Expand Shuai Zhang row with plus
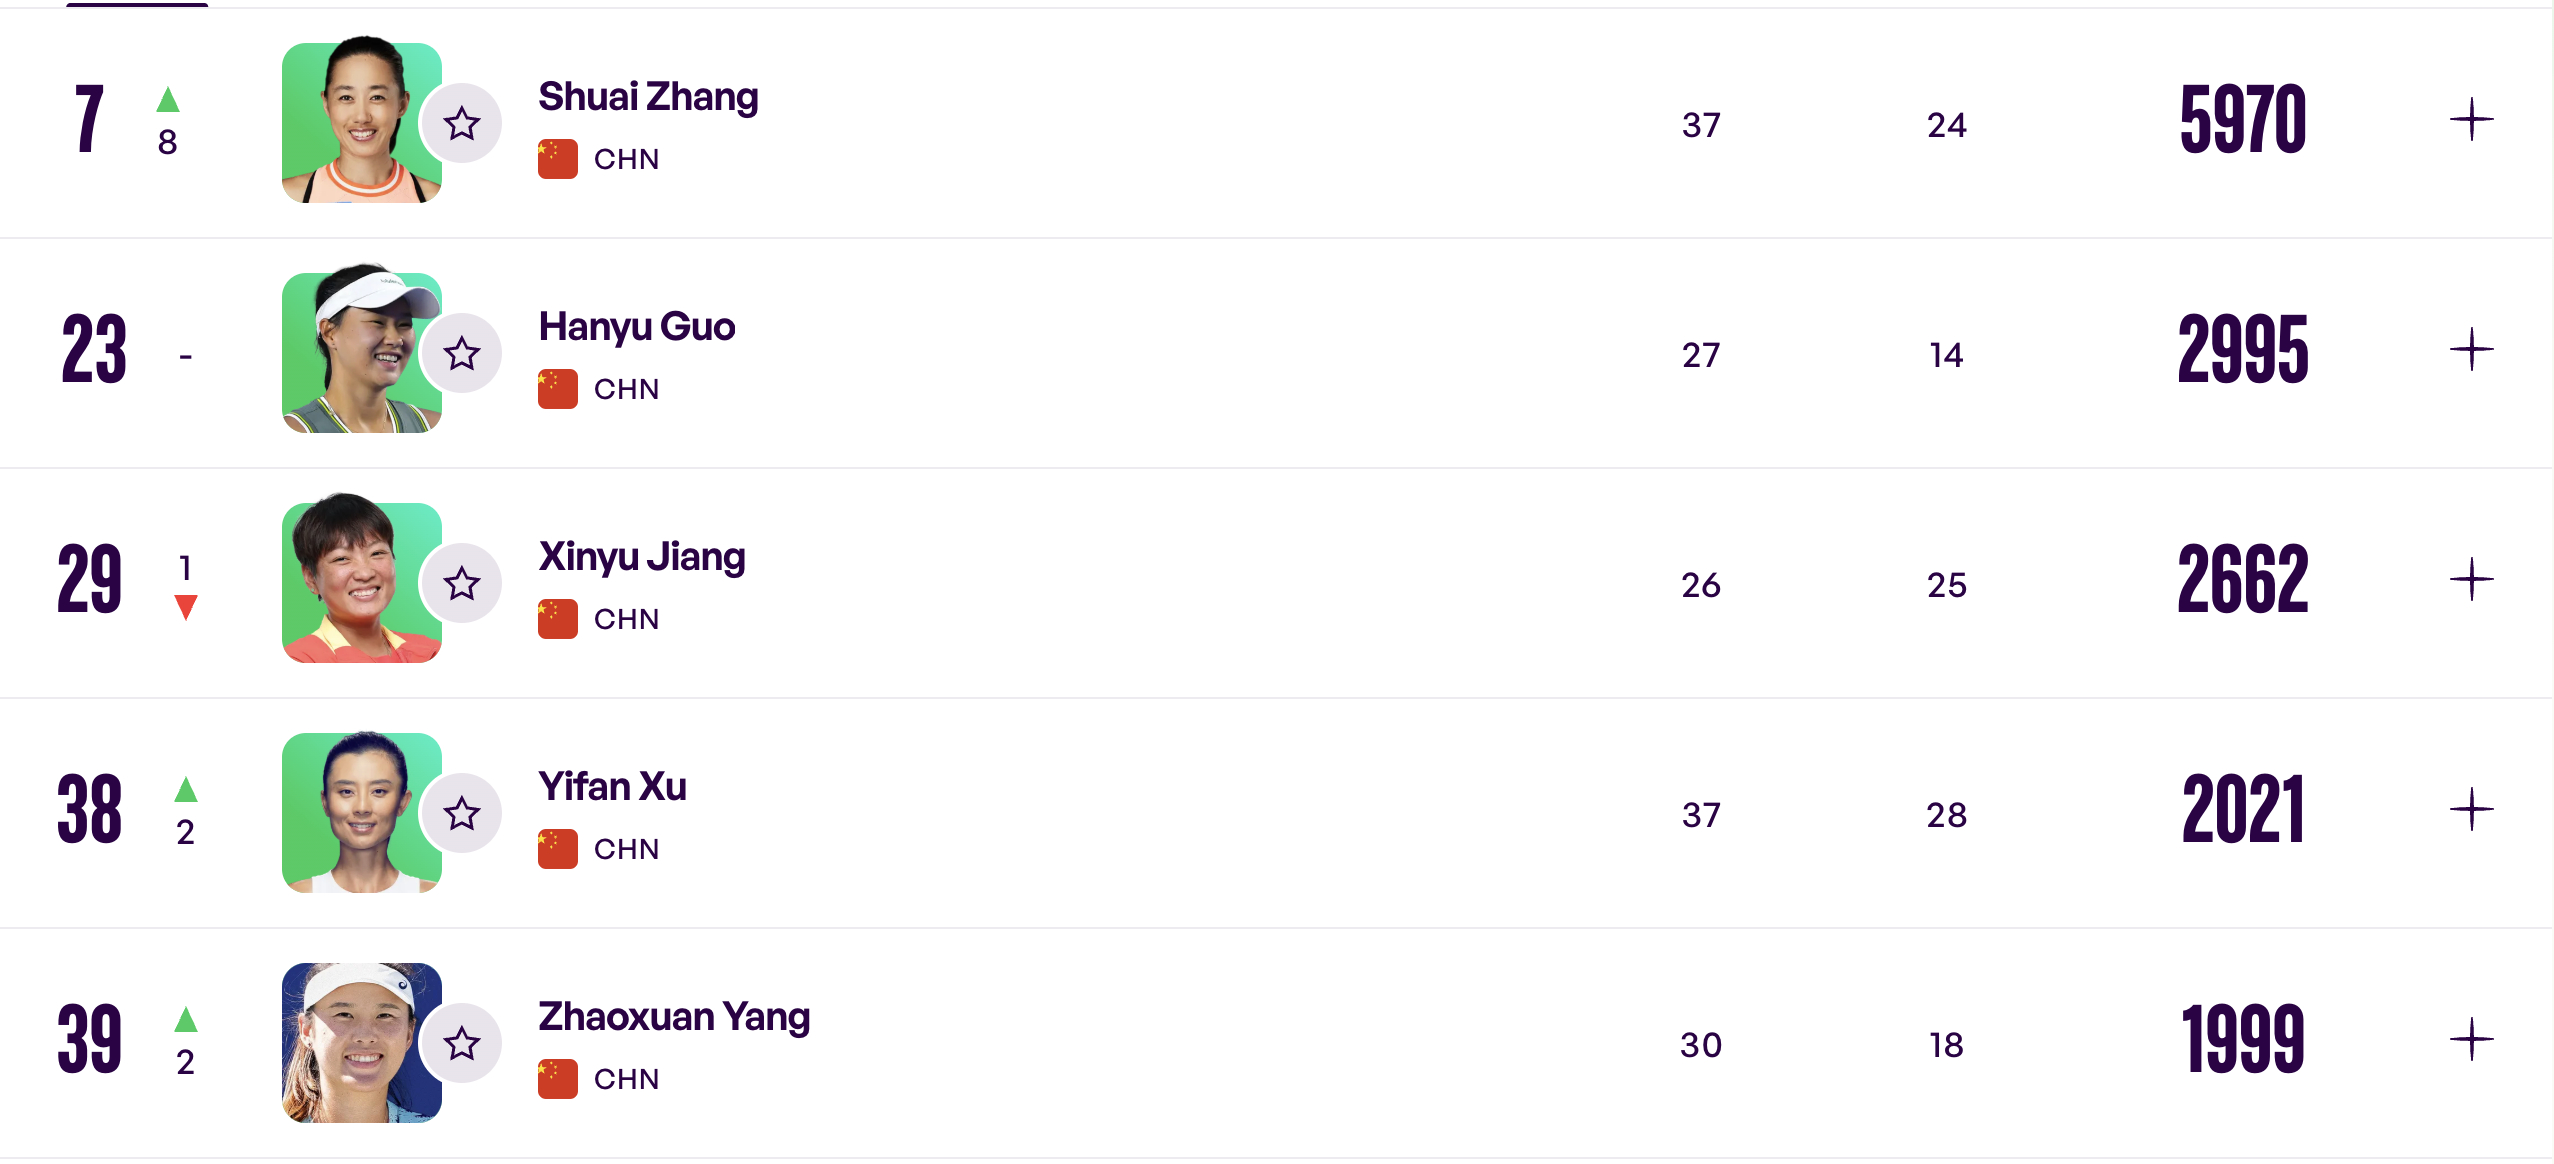 coord(2471,120)
